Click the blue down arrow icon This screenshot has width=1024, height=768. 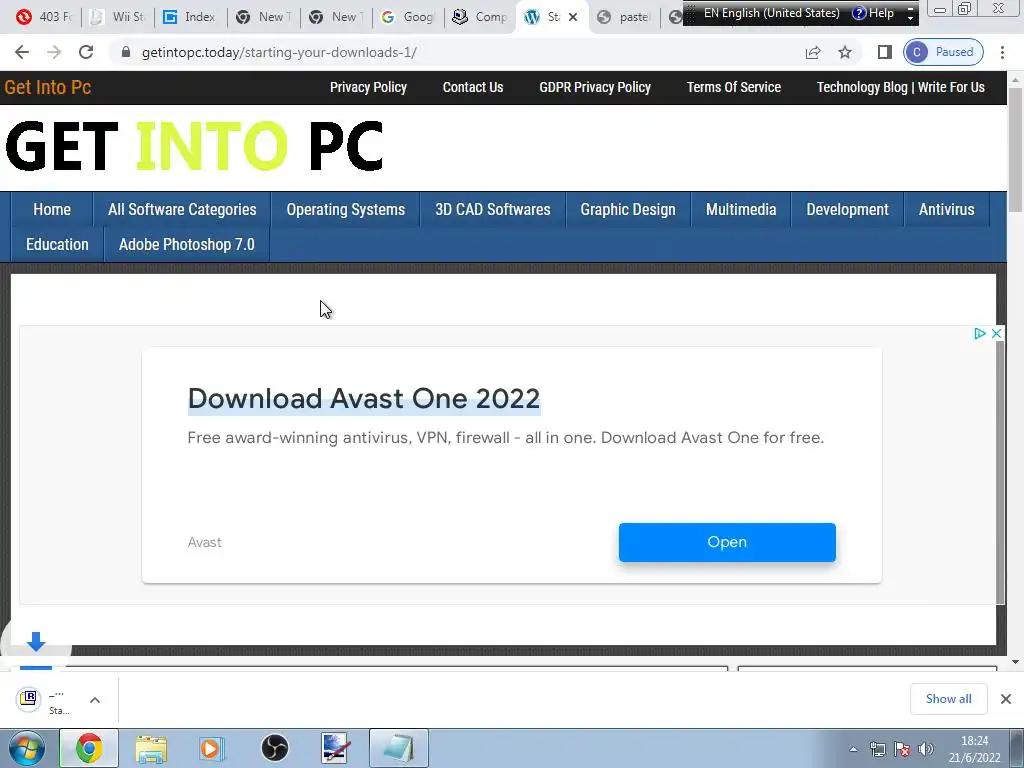click(36, 642)
